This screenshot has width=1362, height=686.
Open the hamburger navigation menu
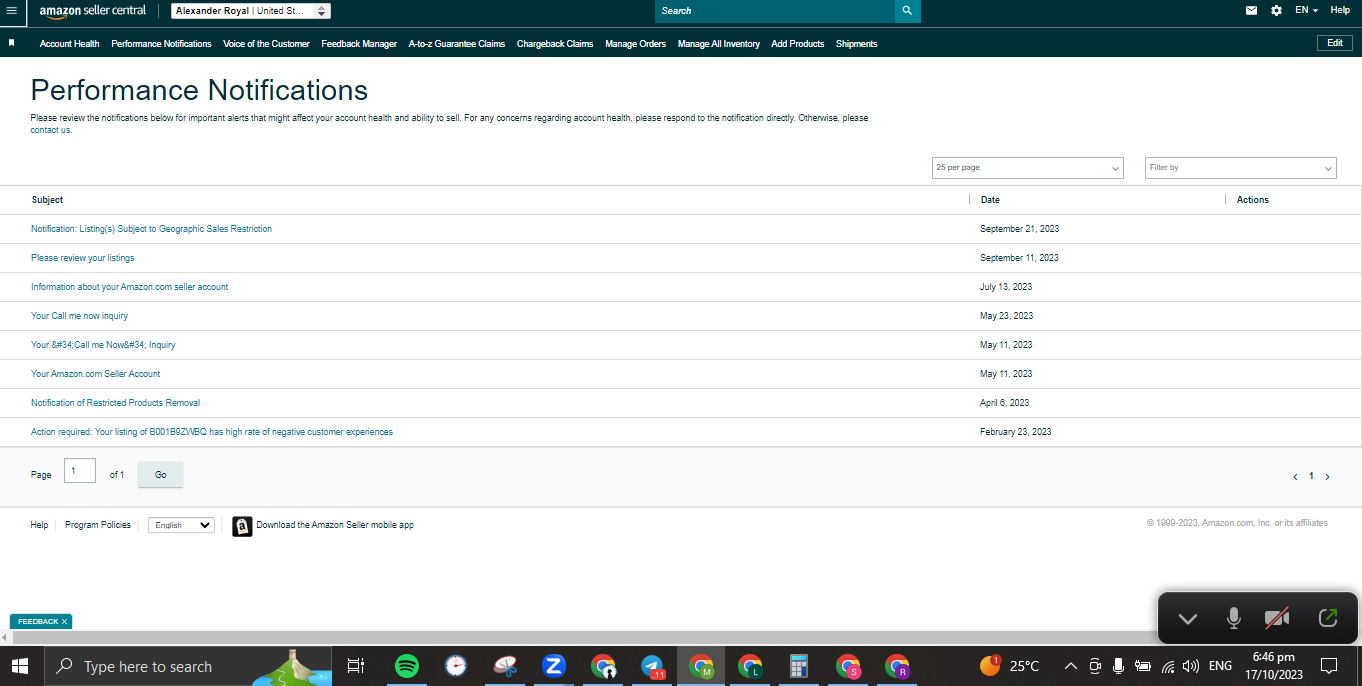pyautogui.click(x=12, y=11)
